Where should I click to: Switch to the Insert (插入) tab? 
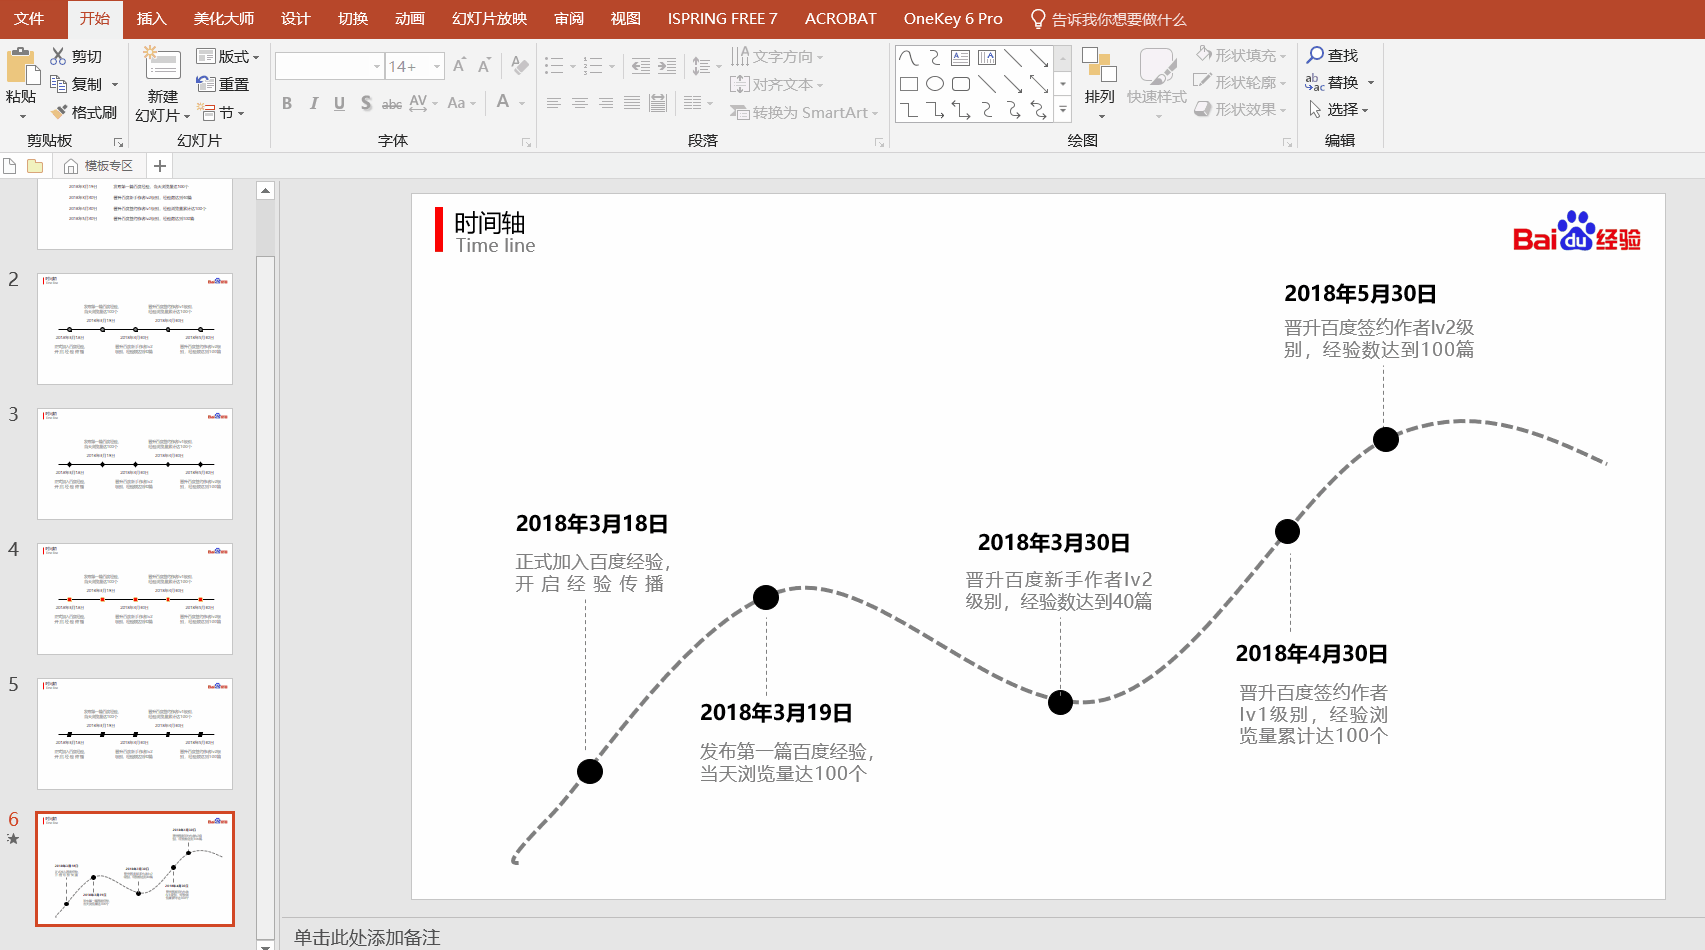point(152,19)
